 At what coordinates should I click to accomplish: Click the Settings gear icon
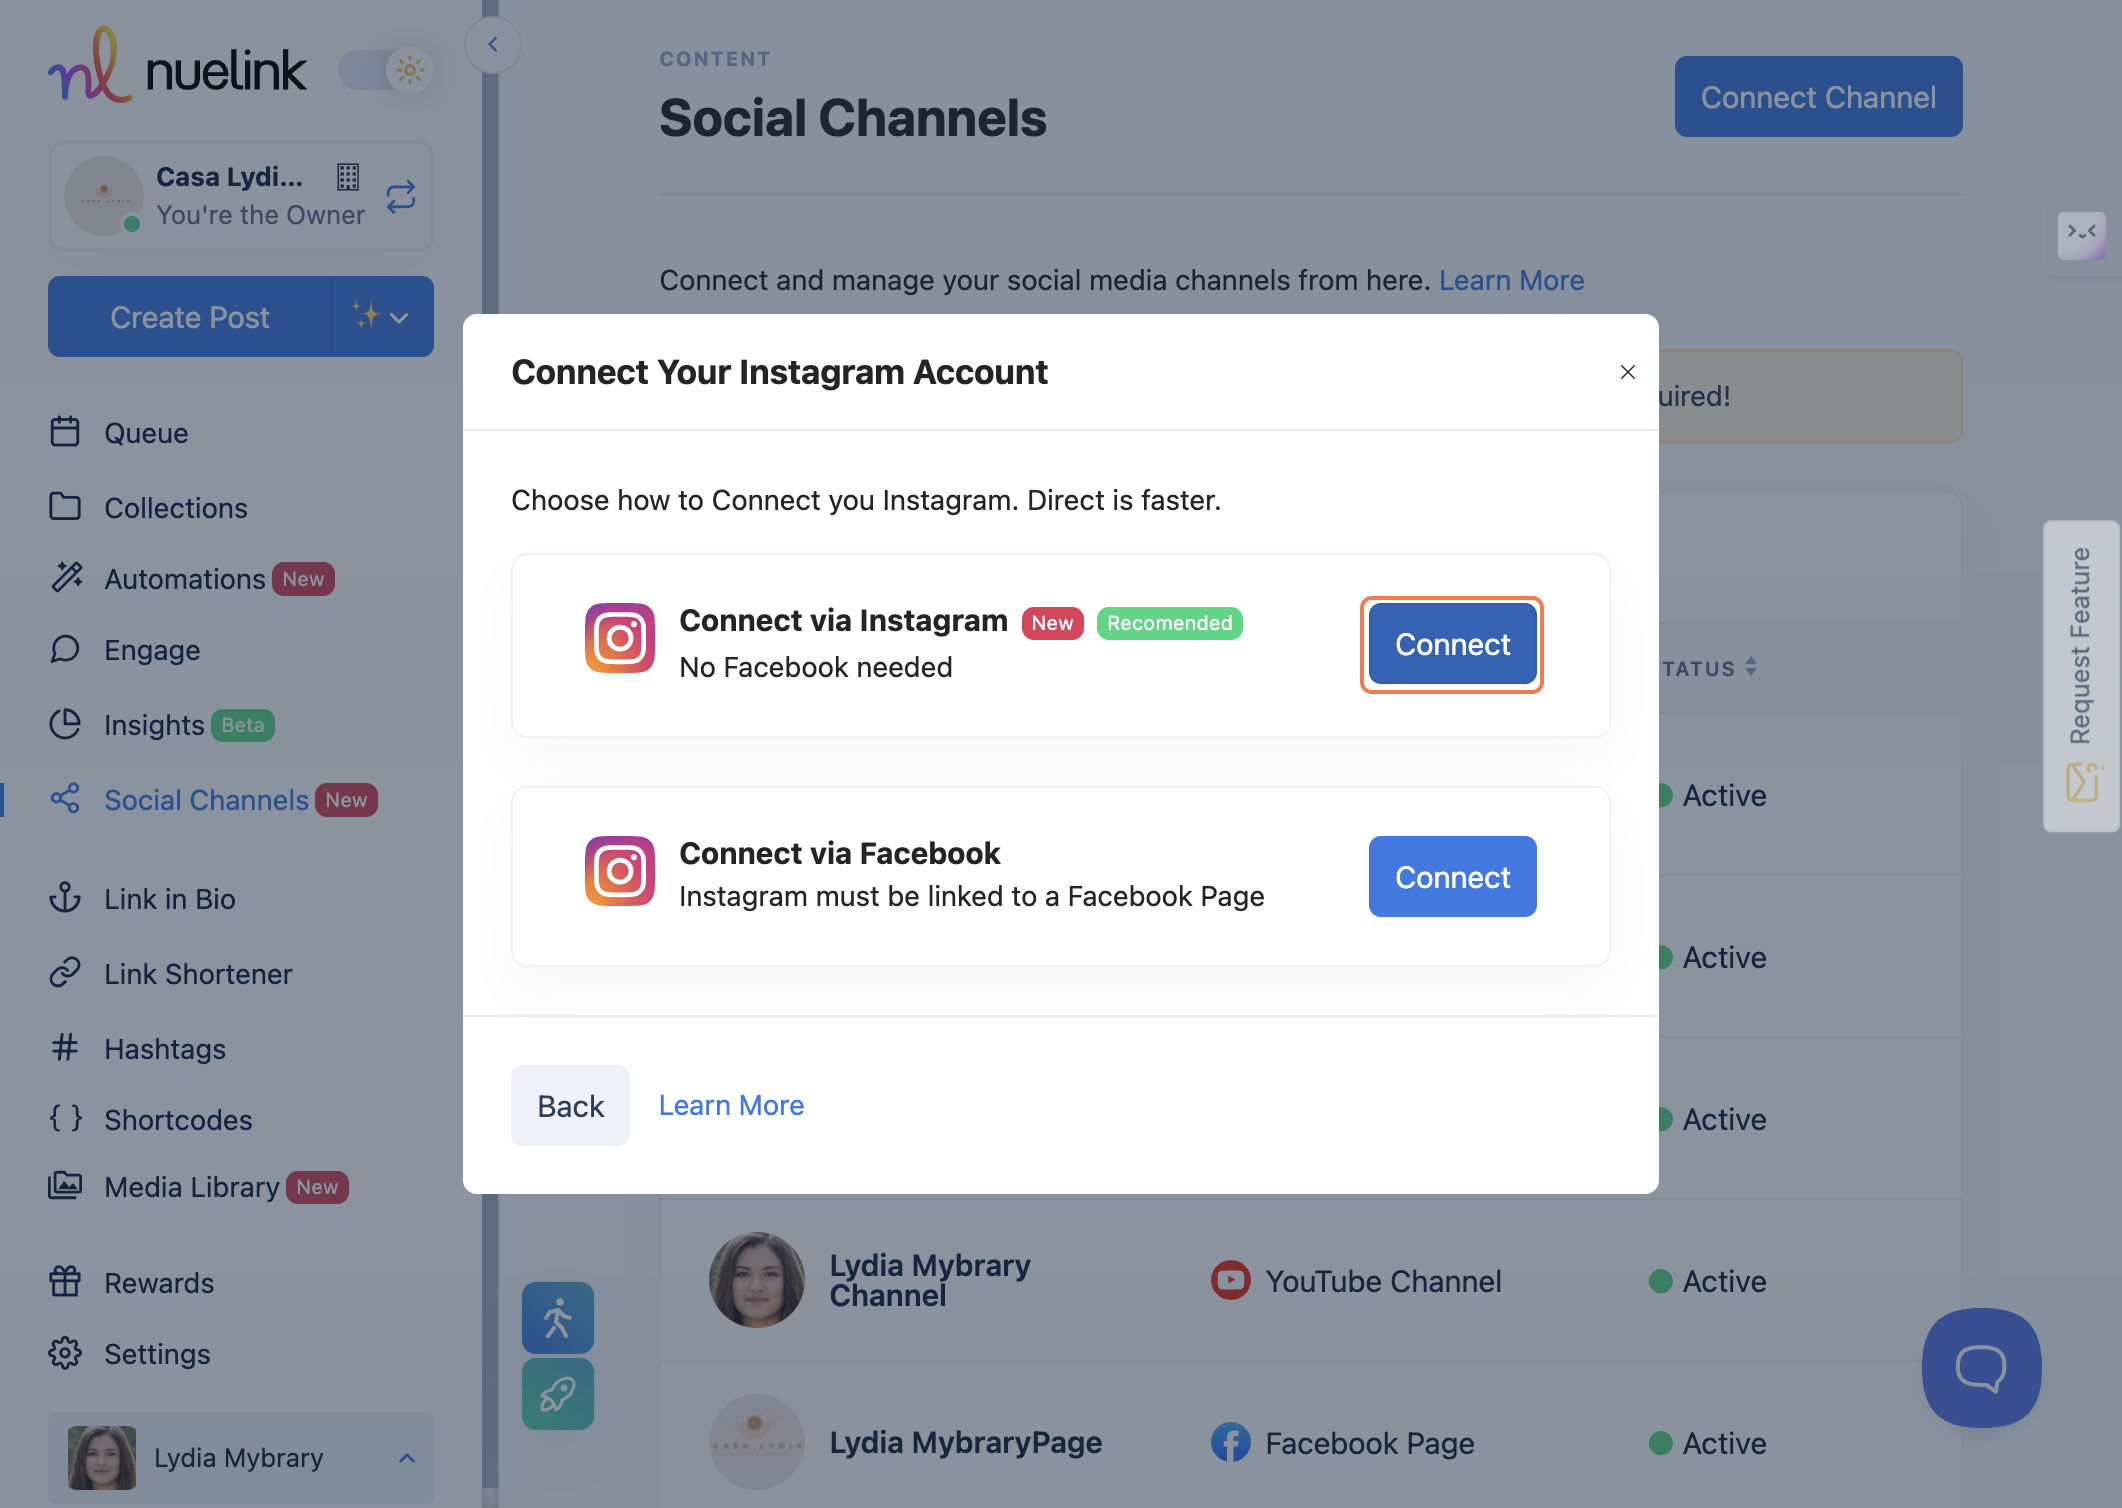coord(65,1353)
